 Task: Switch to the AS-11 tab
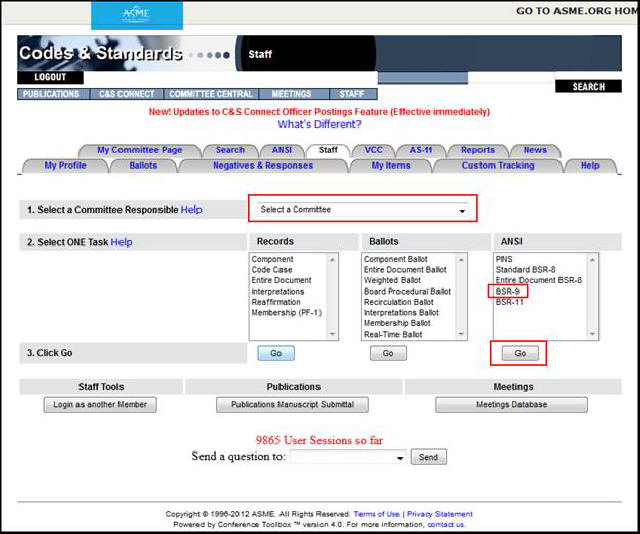click(421, 150)
